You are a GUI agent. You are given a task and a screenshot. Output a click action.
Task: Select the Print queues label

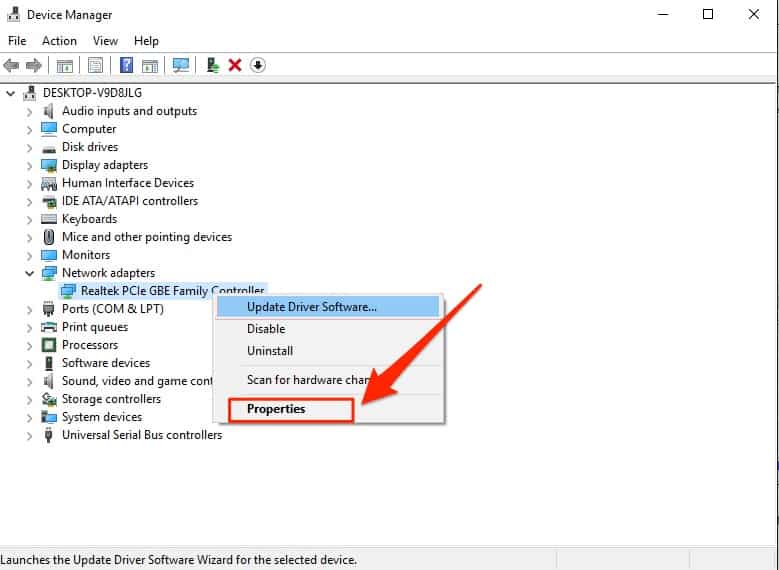tap(95, 327)
